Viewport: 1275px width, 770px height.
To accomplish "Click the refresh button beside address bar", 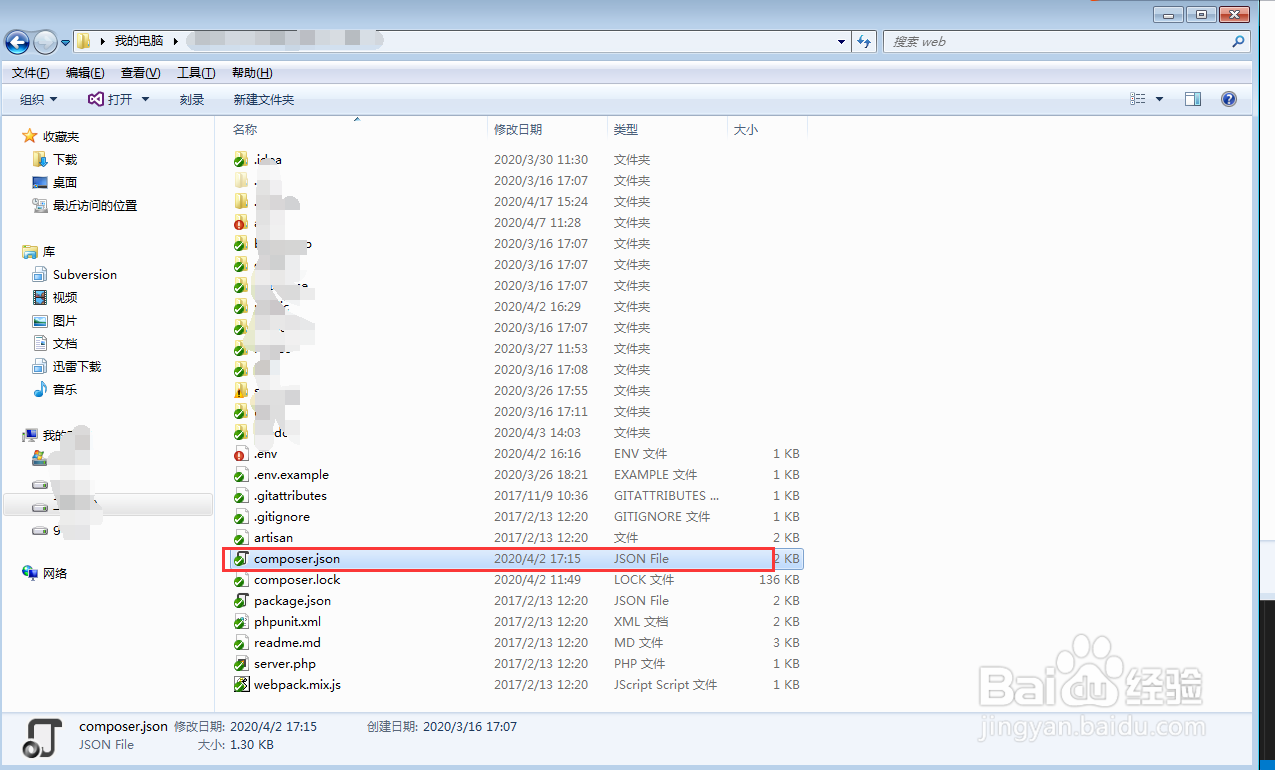I will 865,42.
